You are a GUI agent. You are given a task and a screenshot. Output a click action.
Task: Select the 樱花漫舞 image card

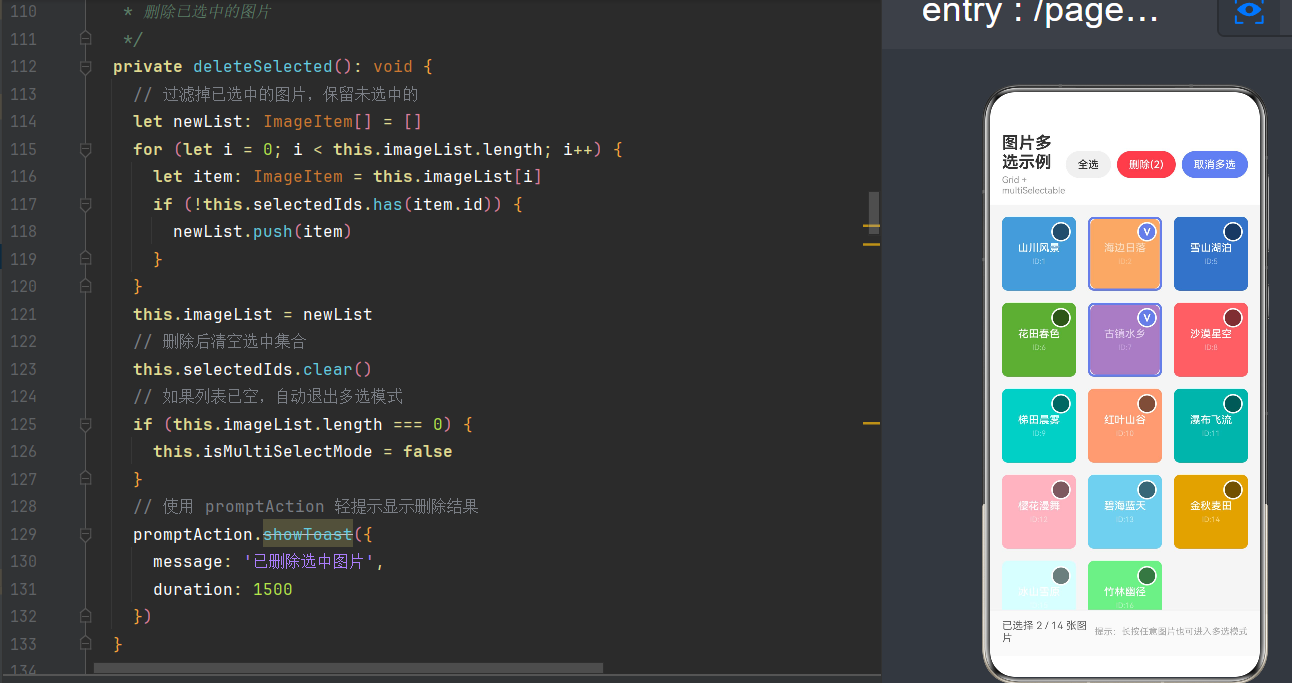[x=1039, y=512]
